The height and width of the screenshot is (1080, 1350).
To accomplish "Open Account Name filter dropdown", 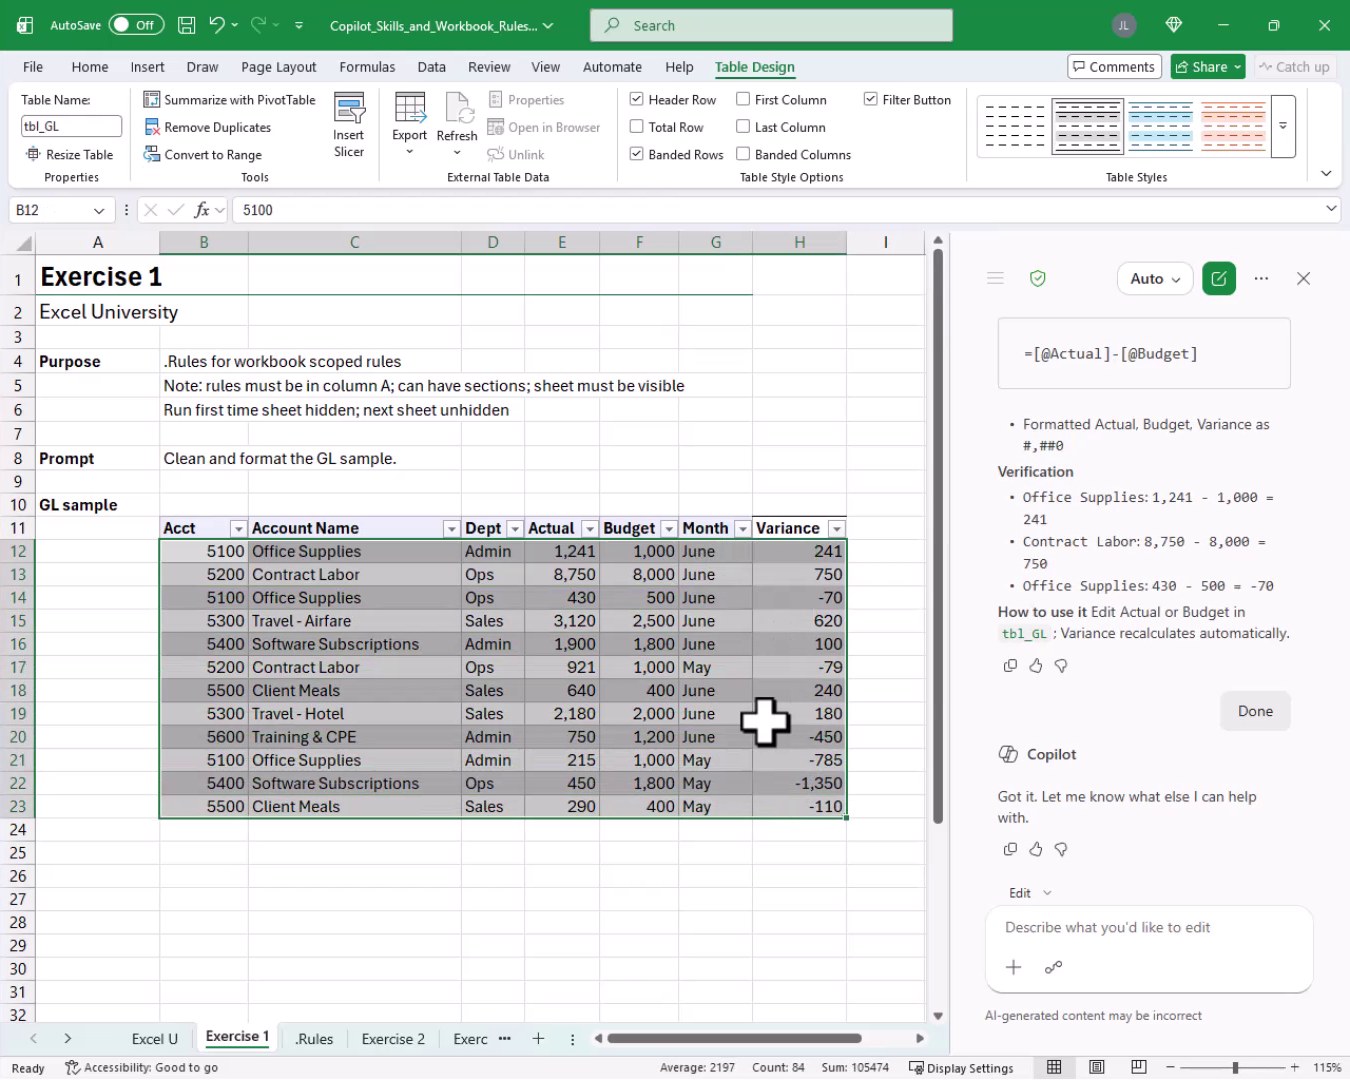I will coord(451,528).
